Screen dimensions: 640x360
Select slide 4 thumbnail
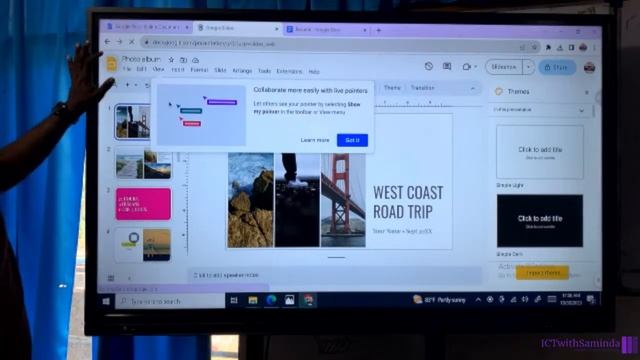[x=143, y=245]
